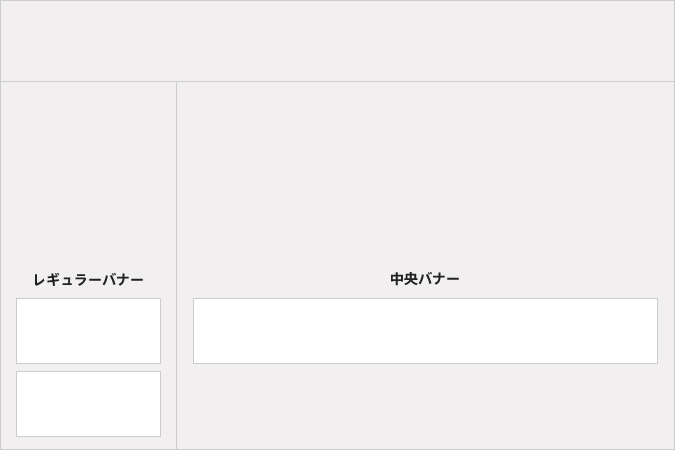Image resolution: width=675 pixels, height=450 pixels.
Task: Select the wide 中央バナー placeholder box
Action: pos(425,331)
